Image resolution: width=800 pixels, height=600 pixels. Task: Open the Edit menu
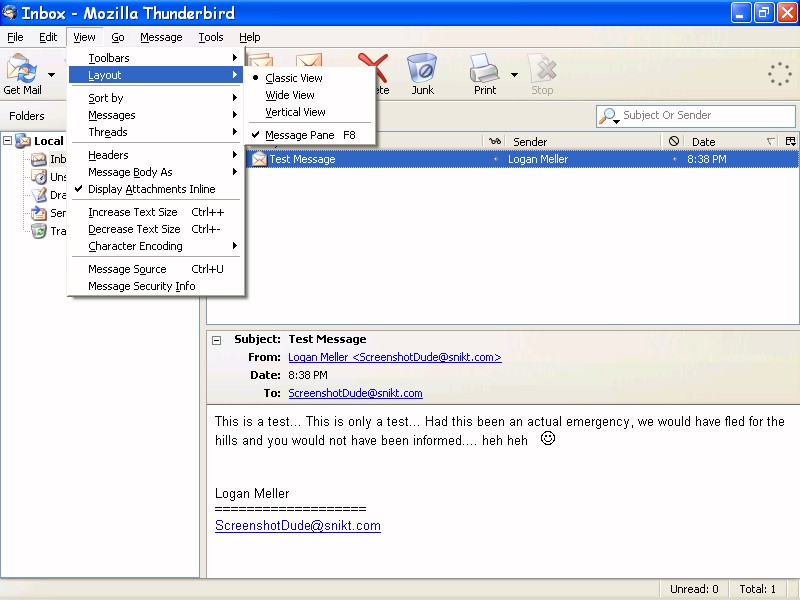click(x=48, y=37)
